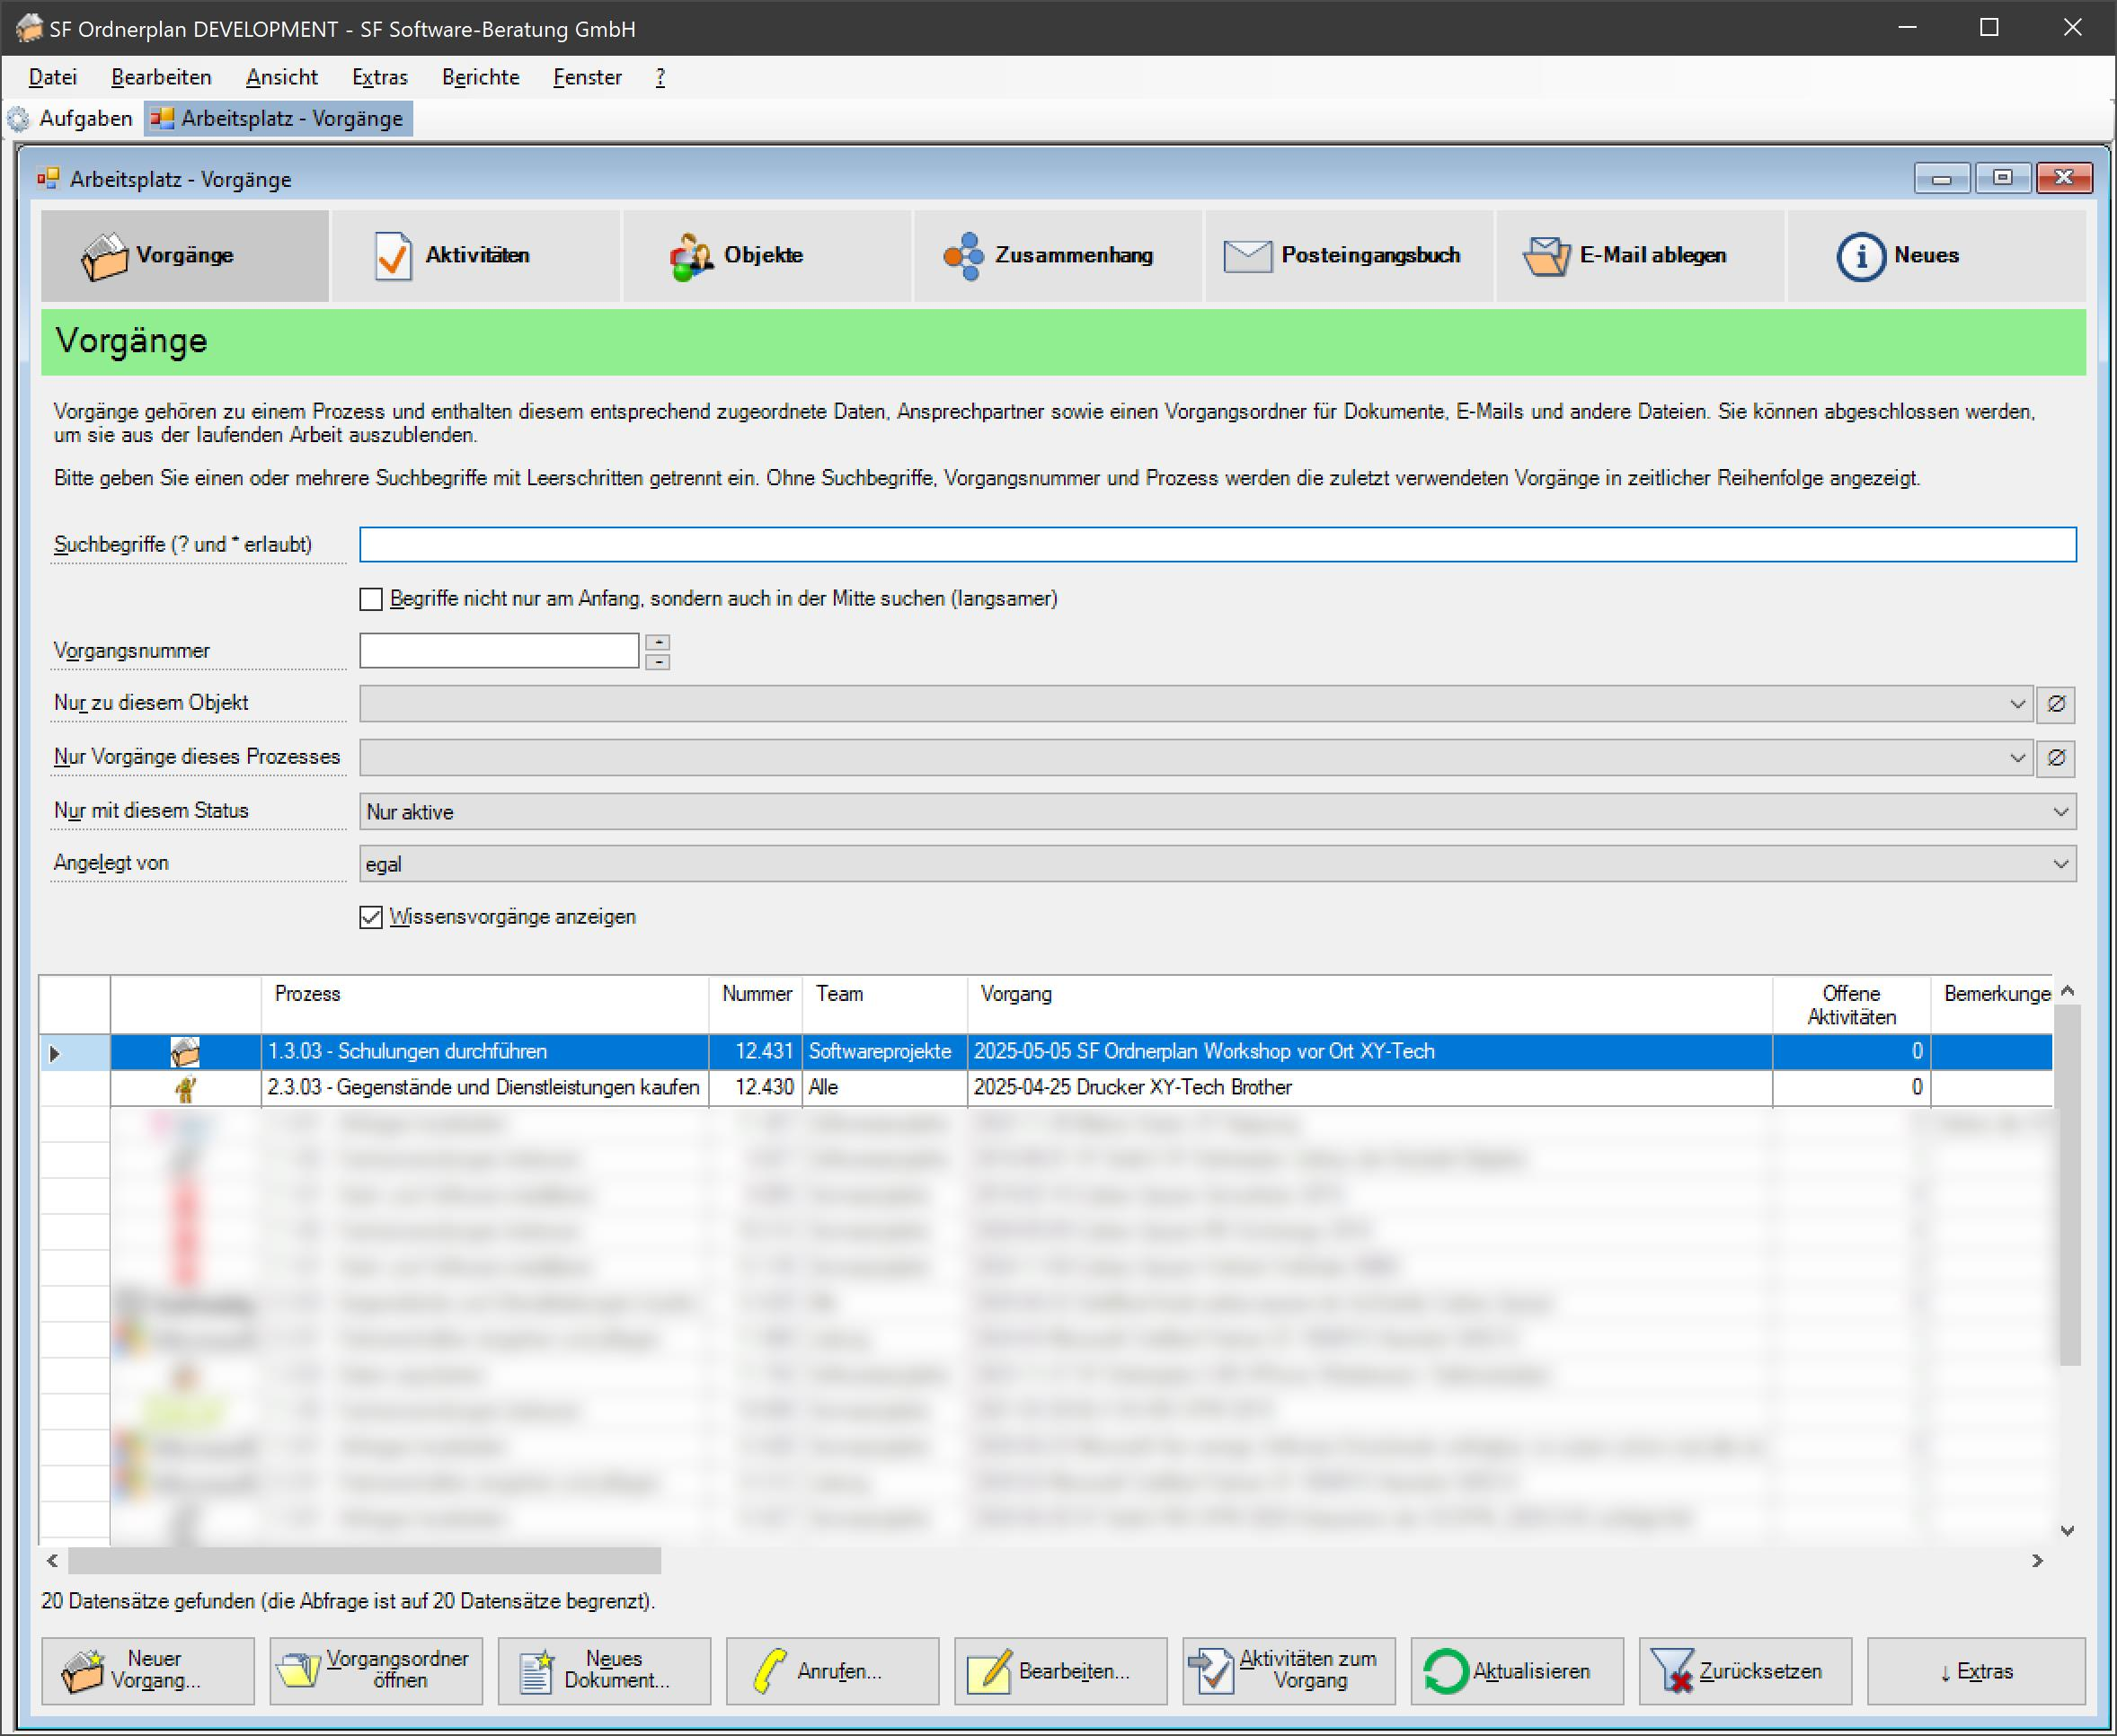Uncheck Wissensvorgänge anzeigen
The height and width of the screenshot is (1736, 2117).
tap(371, 917)
